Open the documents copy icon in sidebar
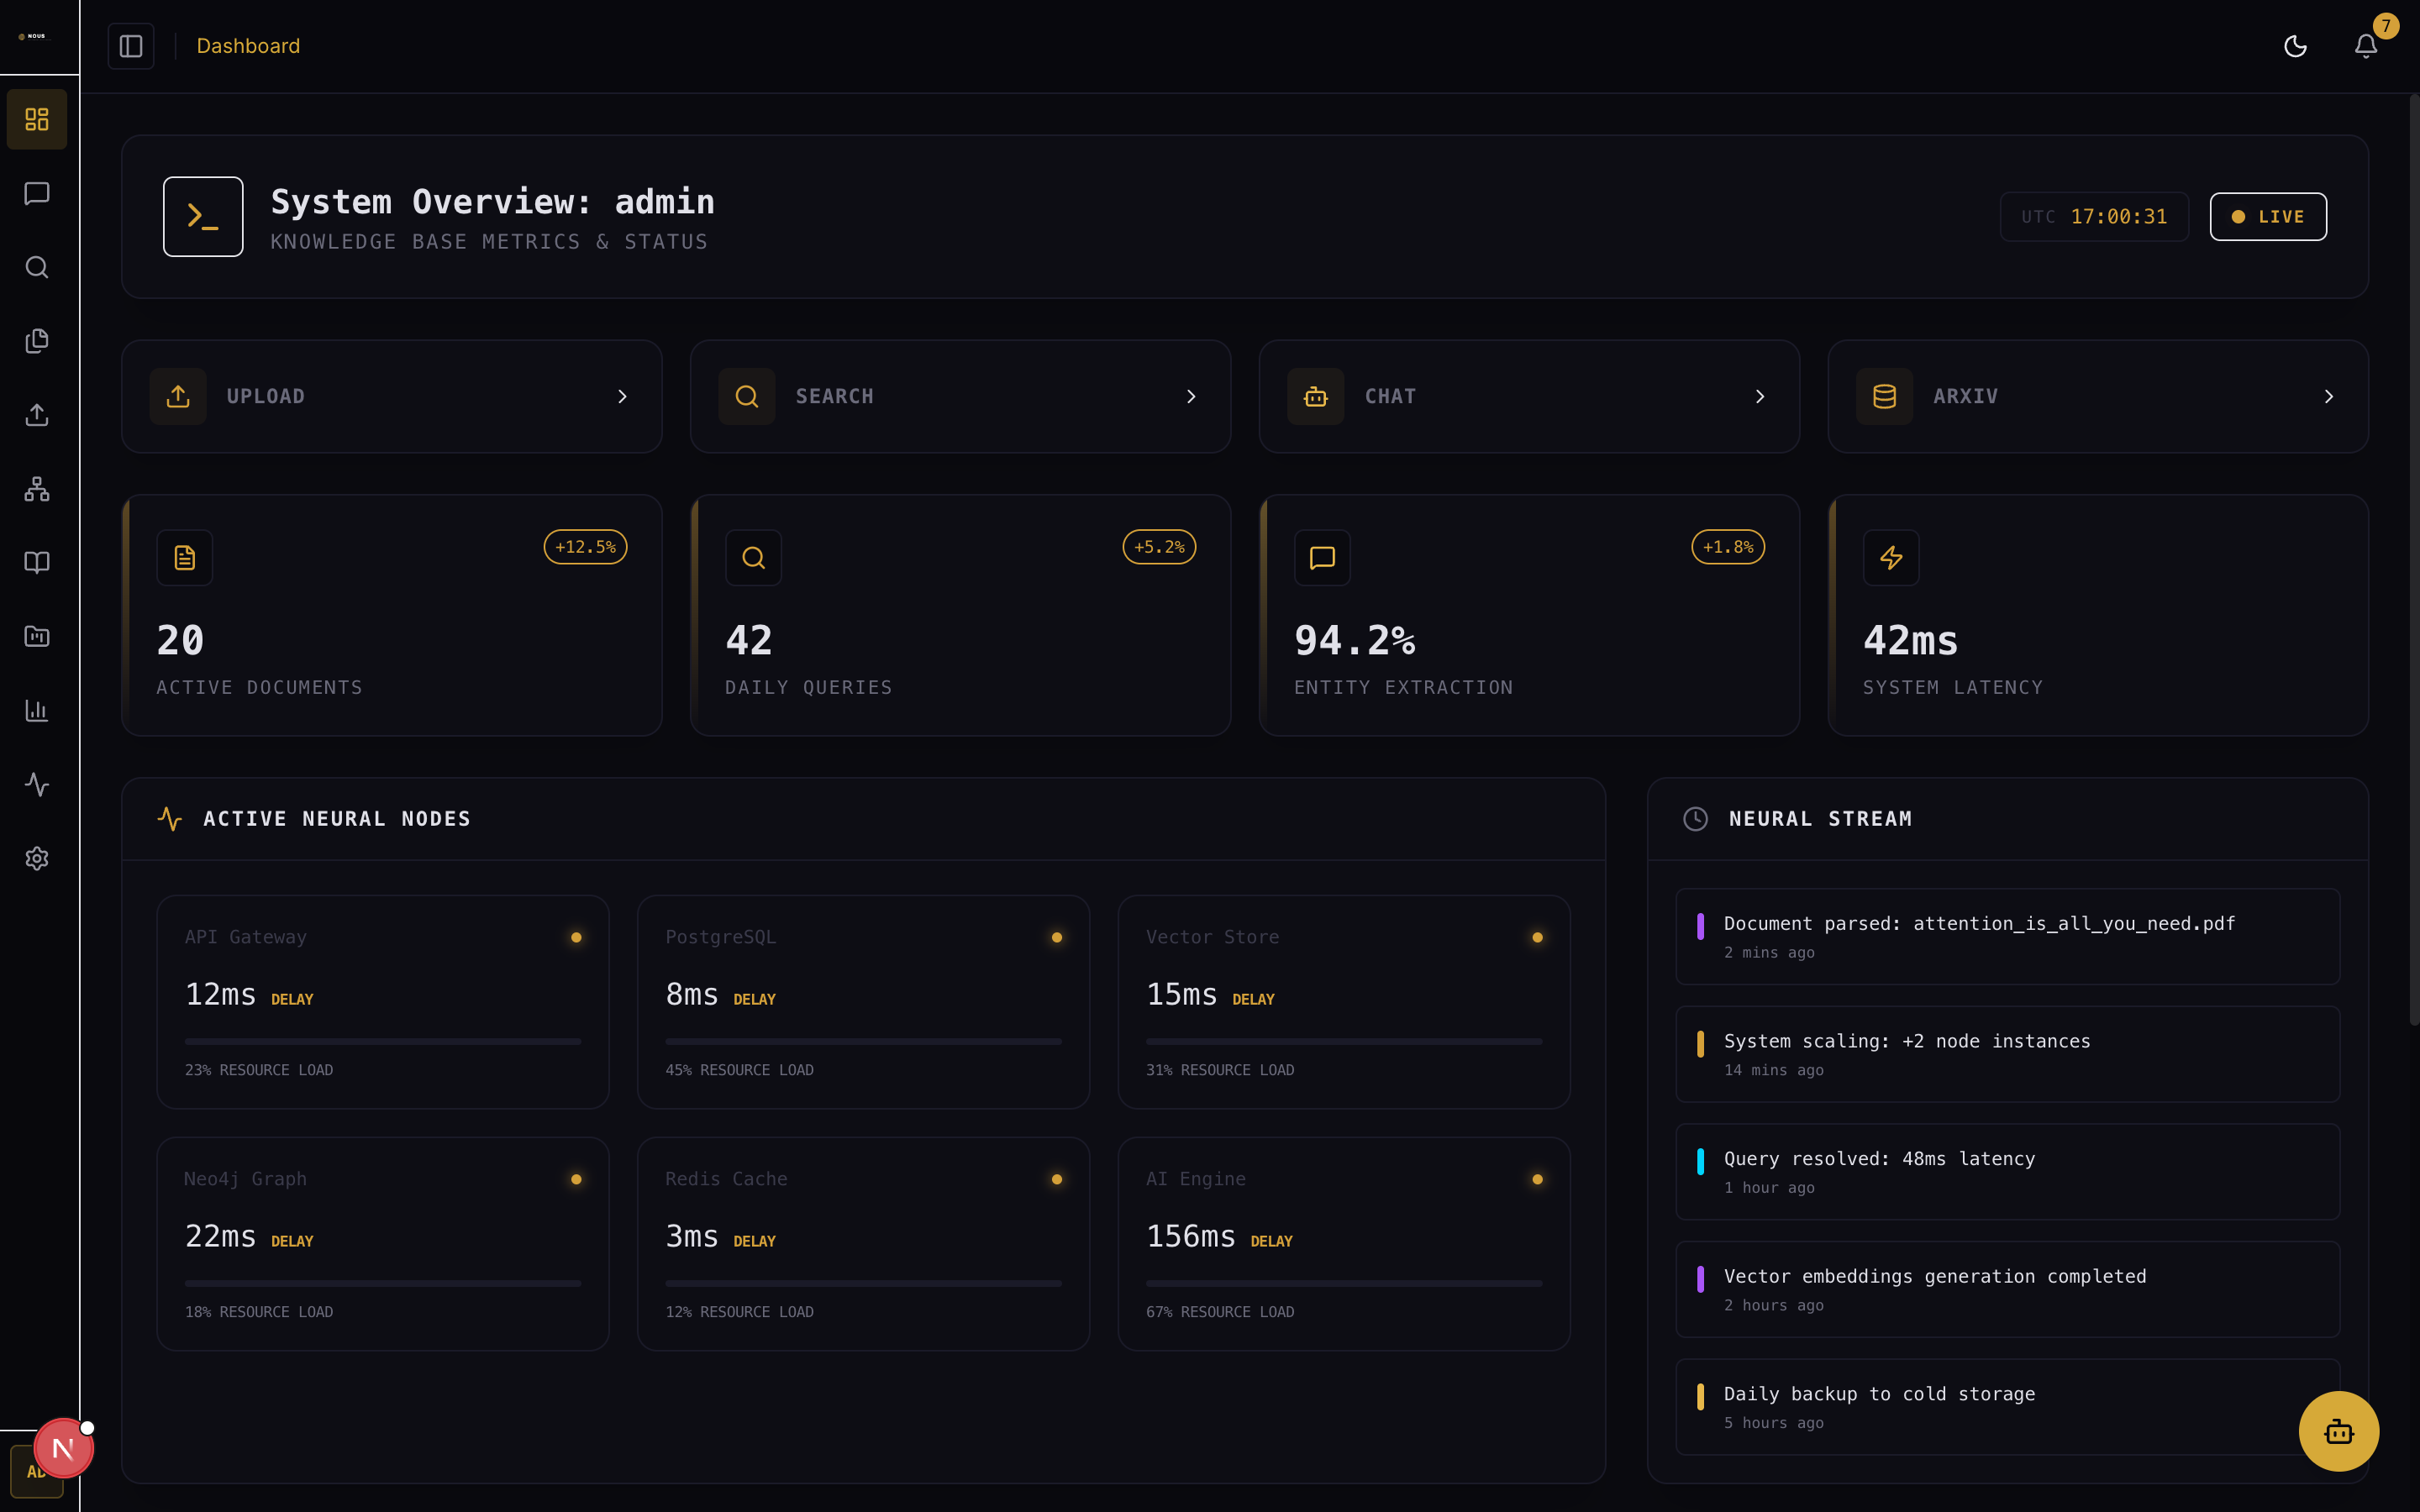The height and width of the screenshot is (1512, 2420). (37, 341)
